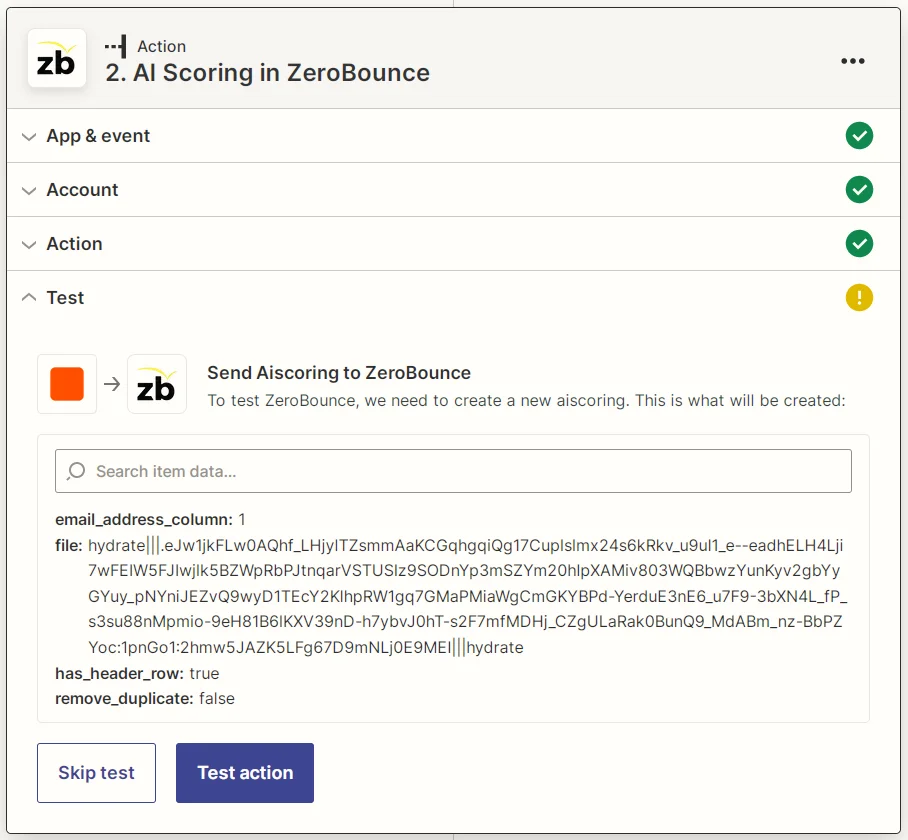Select the ZeroBounce icon in the test preview
This screenshot has width=908, height=840.
[156, 383]
